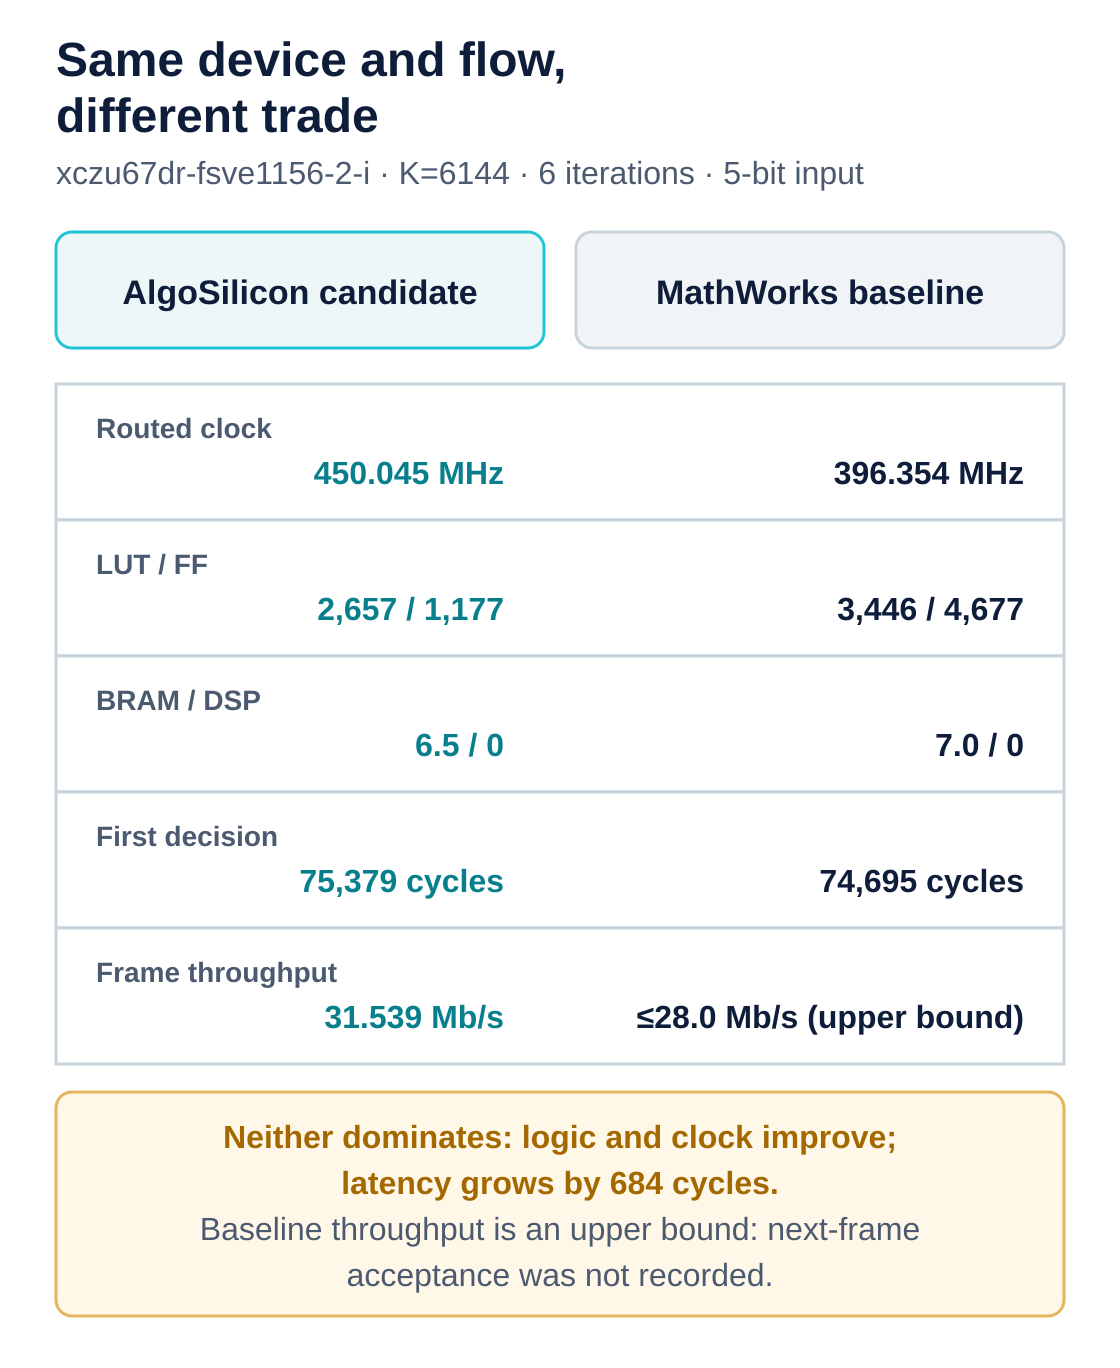The width and height of the screenshot is (1120, 1368).
Task: Click the 'Routed clock' row label
Action: point(184,429)
